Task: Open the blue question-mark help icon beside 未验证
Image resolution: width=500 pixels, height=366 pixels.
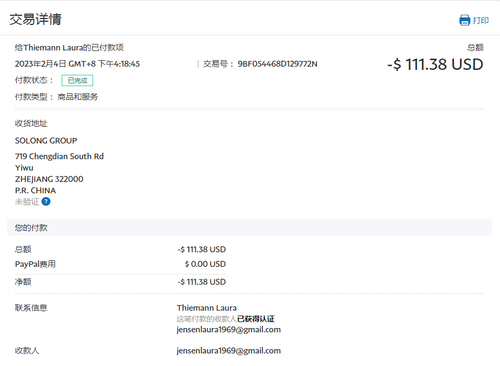Action: [46, 202]
